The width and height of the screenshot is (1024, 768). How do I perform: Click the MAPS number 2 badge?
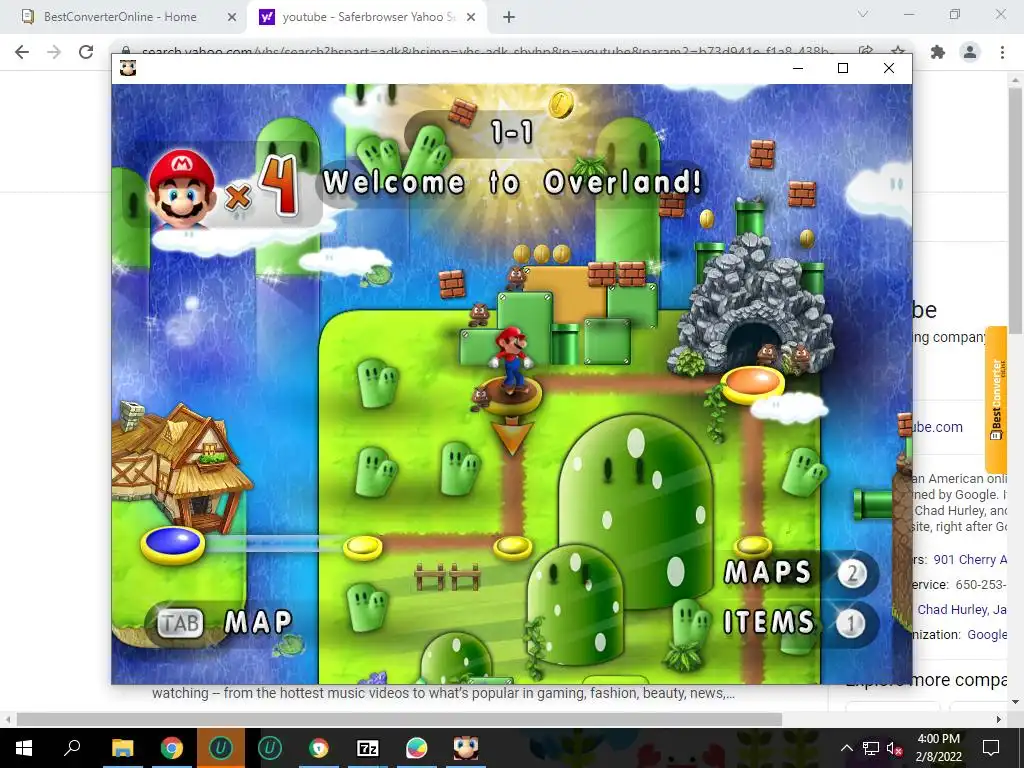click(x=852, y=574)
